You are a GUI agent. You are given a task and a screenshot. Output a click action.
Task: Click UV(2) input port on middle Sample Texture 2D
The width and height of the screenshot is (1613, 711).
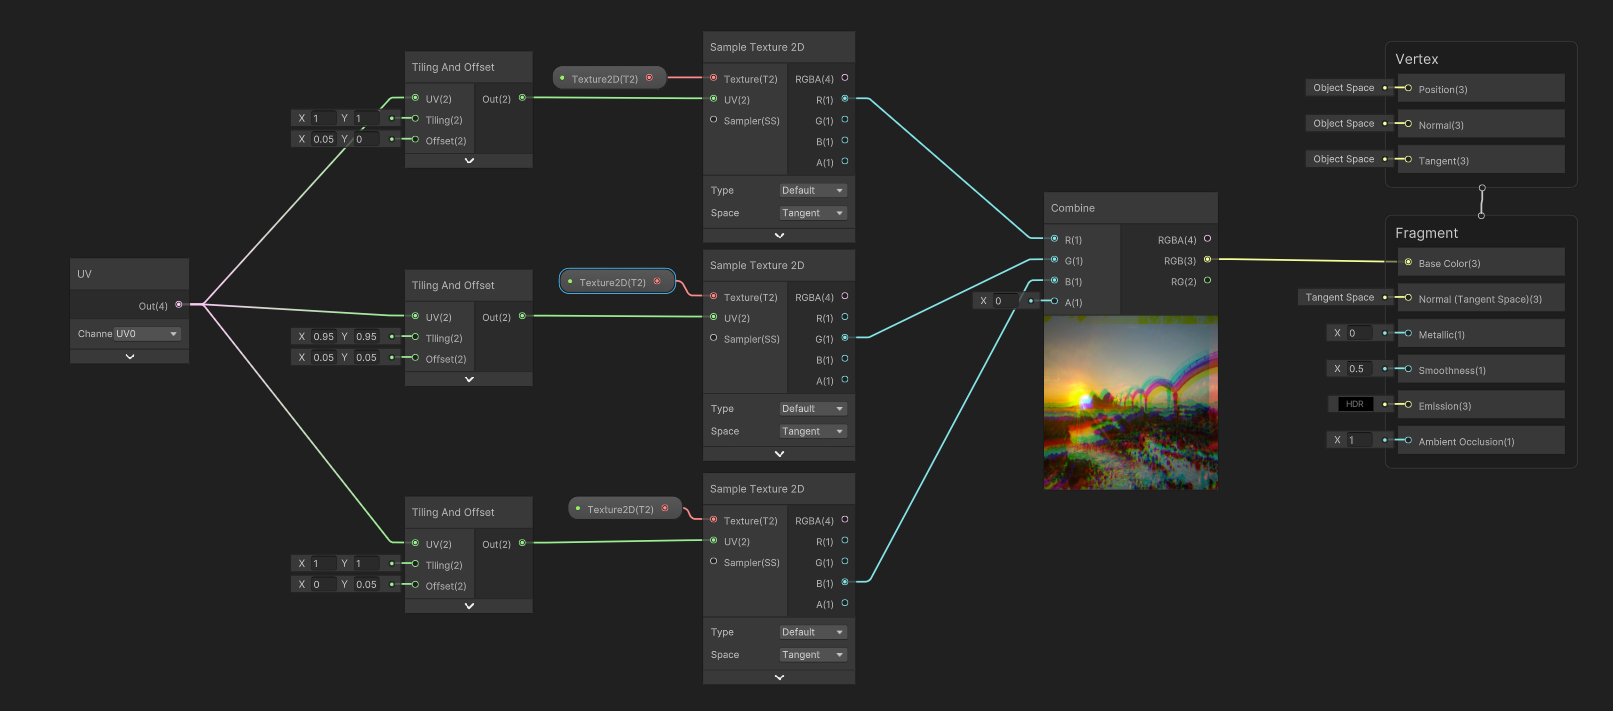click(713, 317)
